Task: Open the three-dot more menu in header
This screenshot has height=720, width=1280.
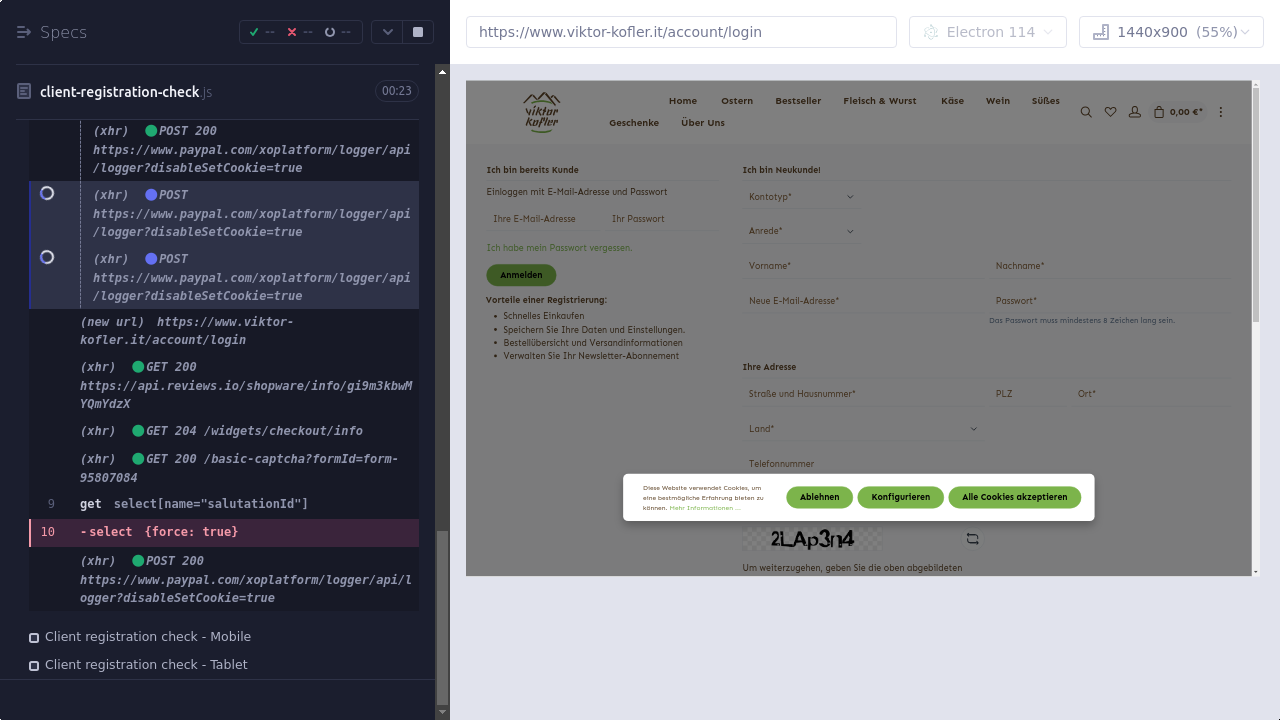Action: point(1220,113)
